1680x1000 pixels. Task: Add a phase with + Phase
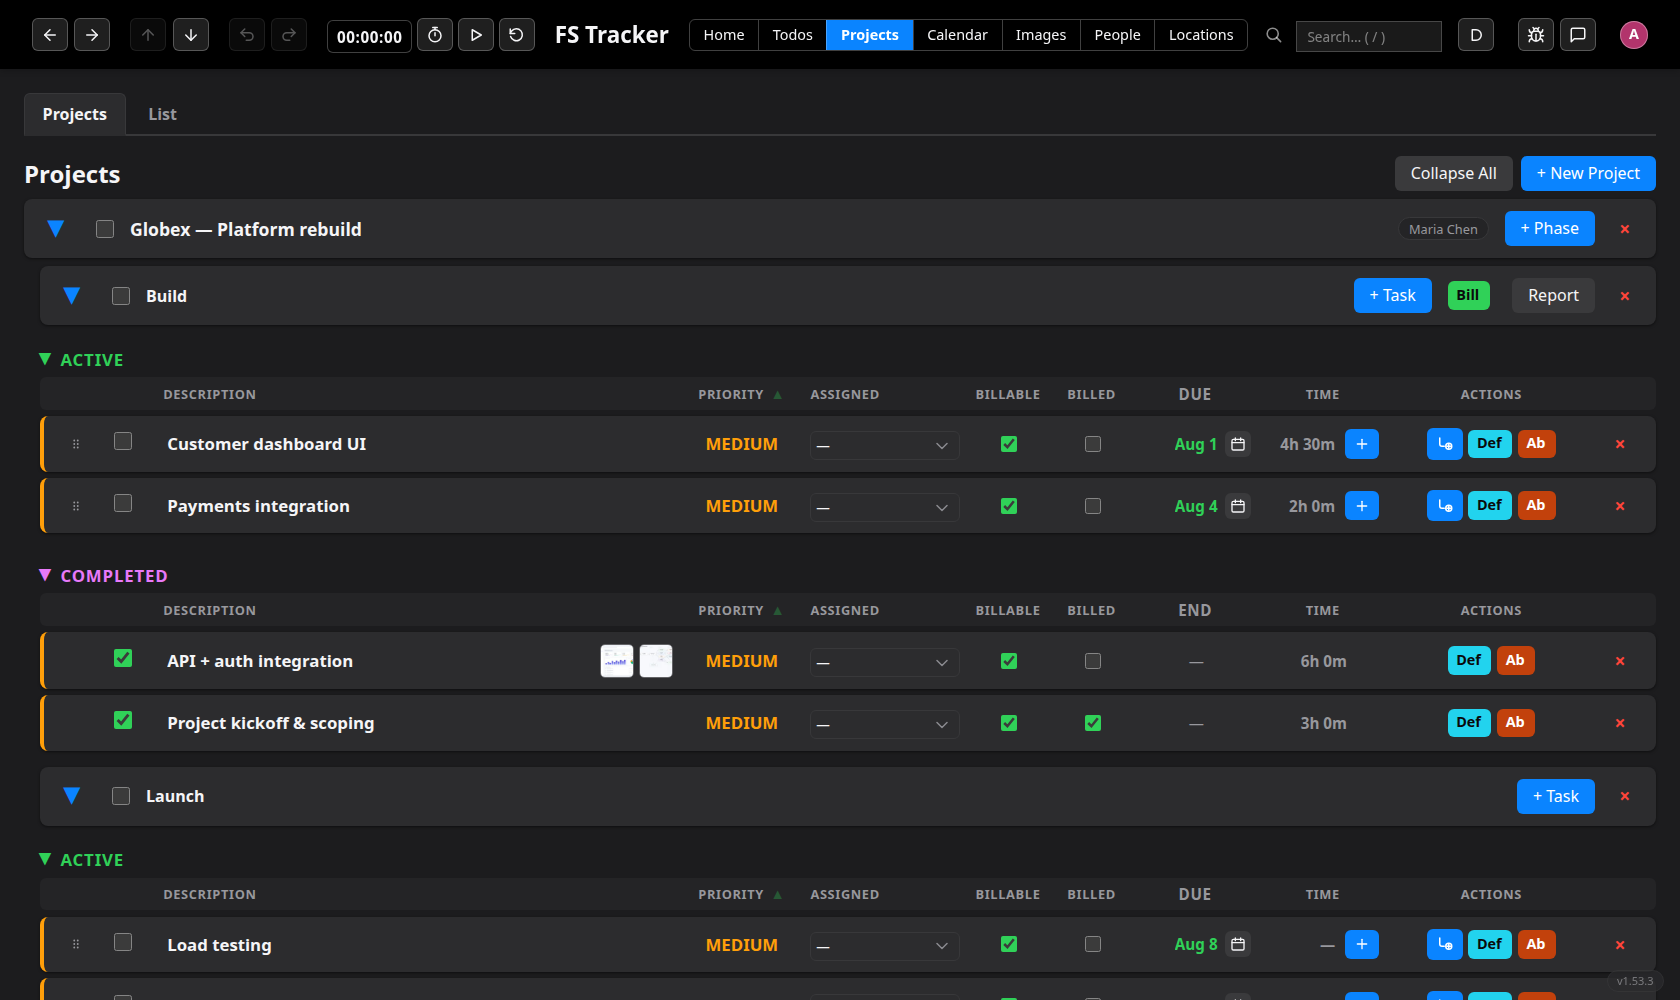tap(1550, 228)
